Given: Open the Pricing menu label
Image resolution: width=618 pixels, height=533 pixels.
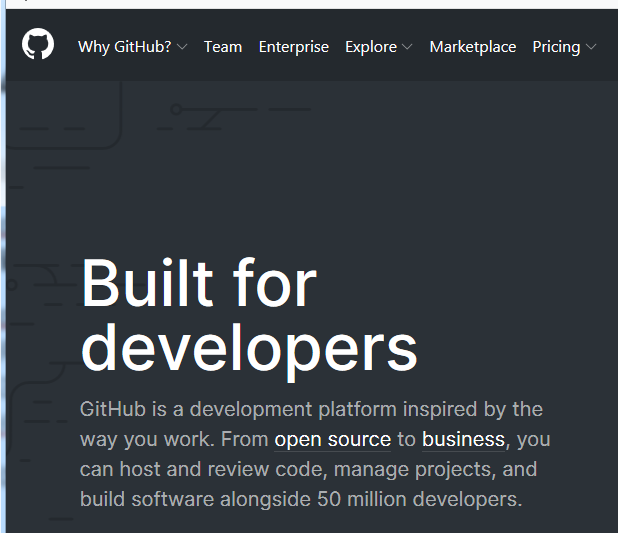Looking at the screenshot, I should 556,47.
